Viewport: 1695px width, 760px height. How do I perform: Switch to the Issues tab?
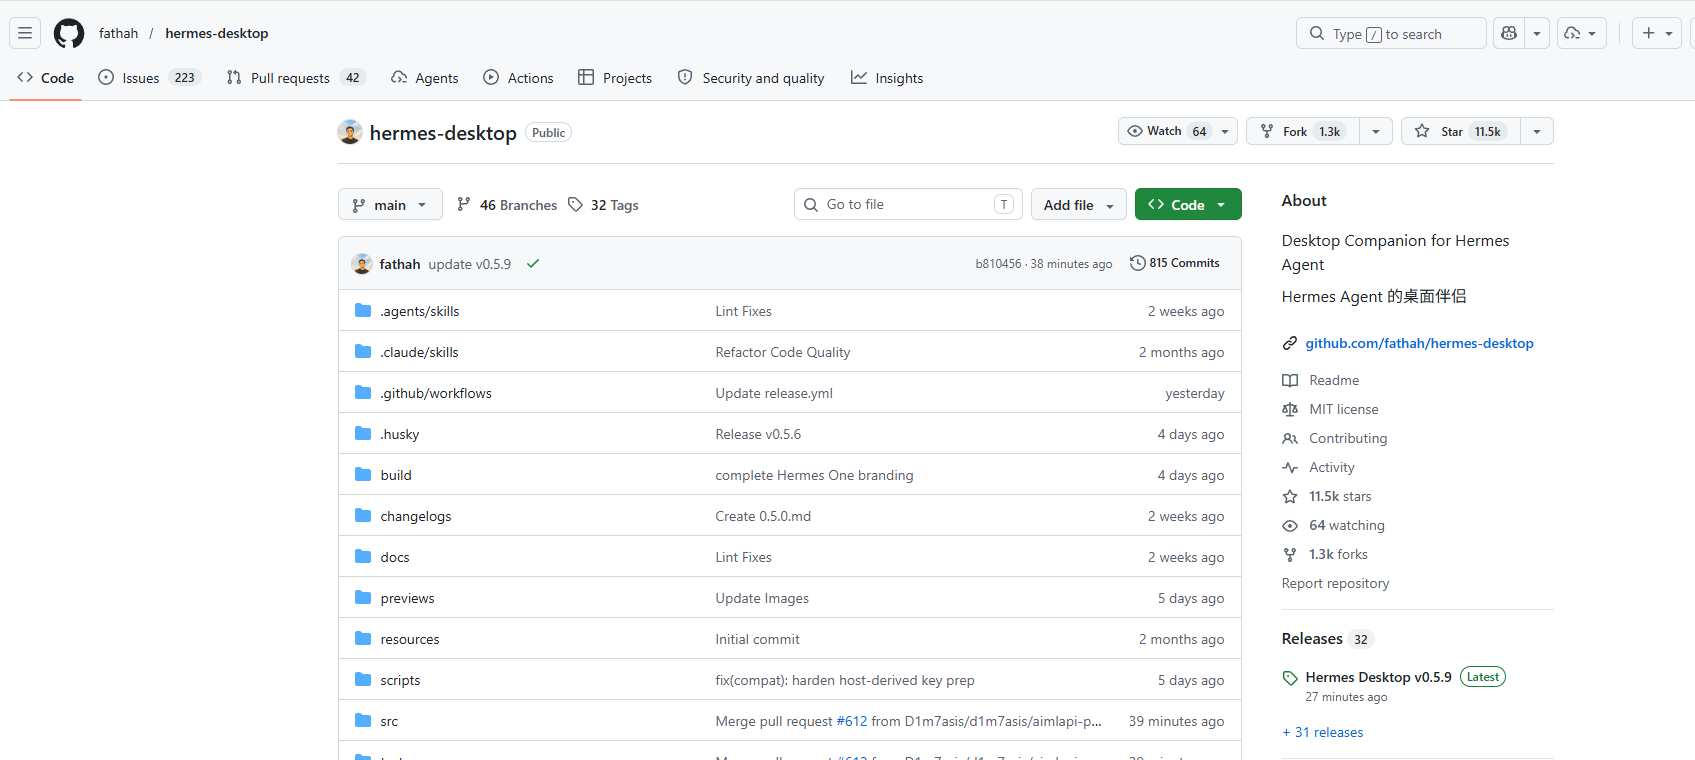tap(150, 78)
